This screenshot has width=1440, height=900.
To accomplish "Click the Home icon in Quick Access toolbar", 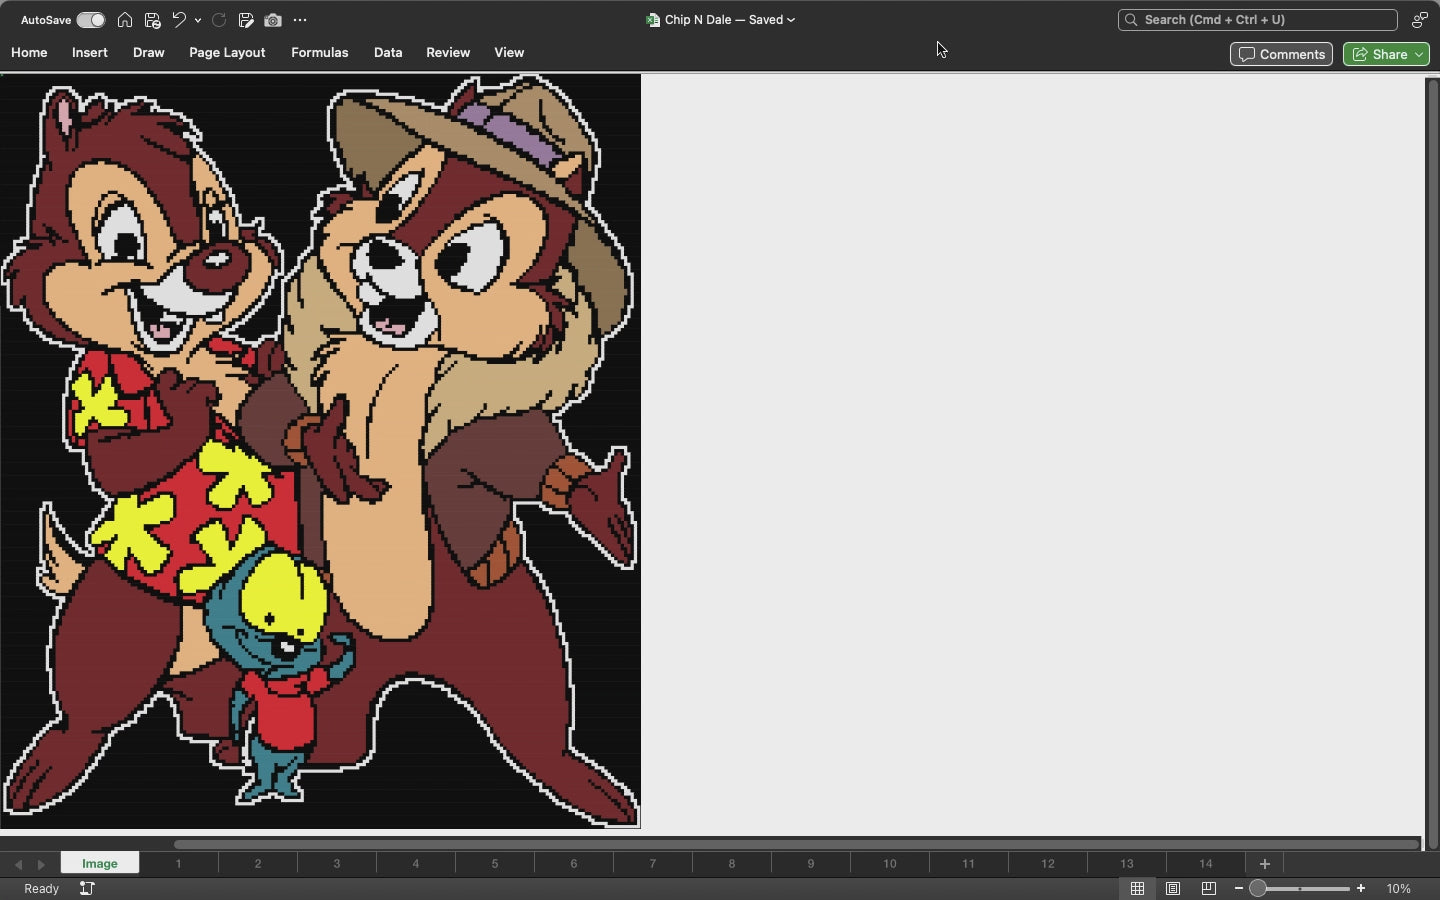I will tap(125, 20).
